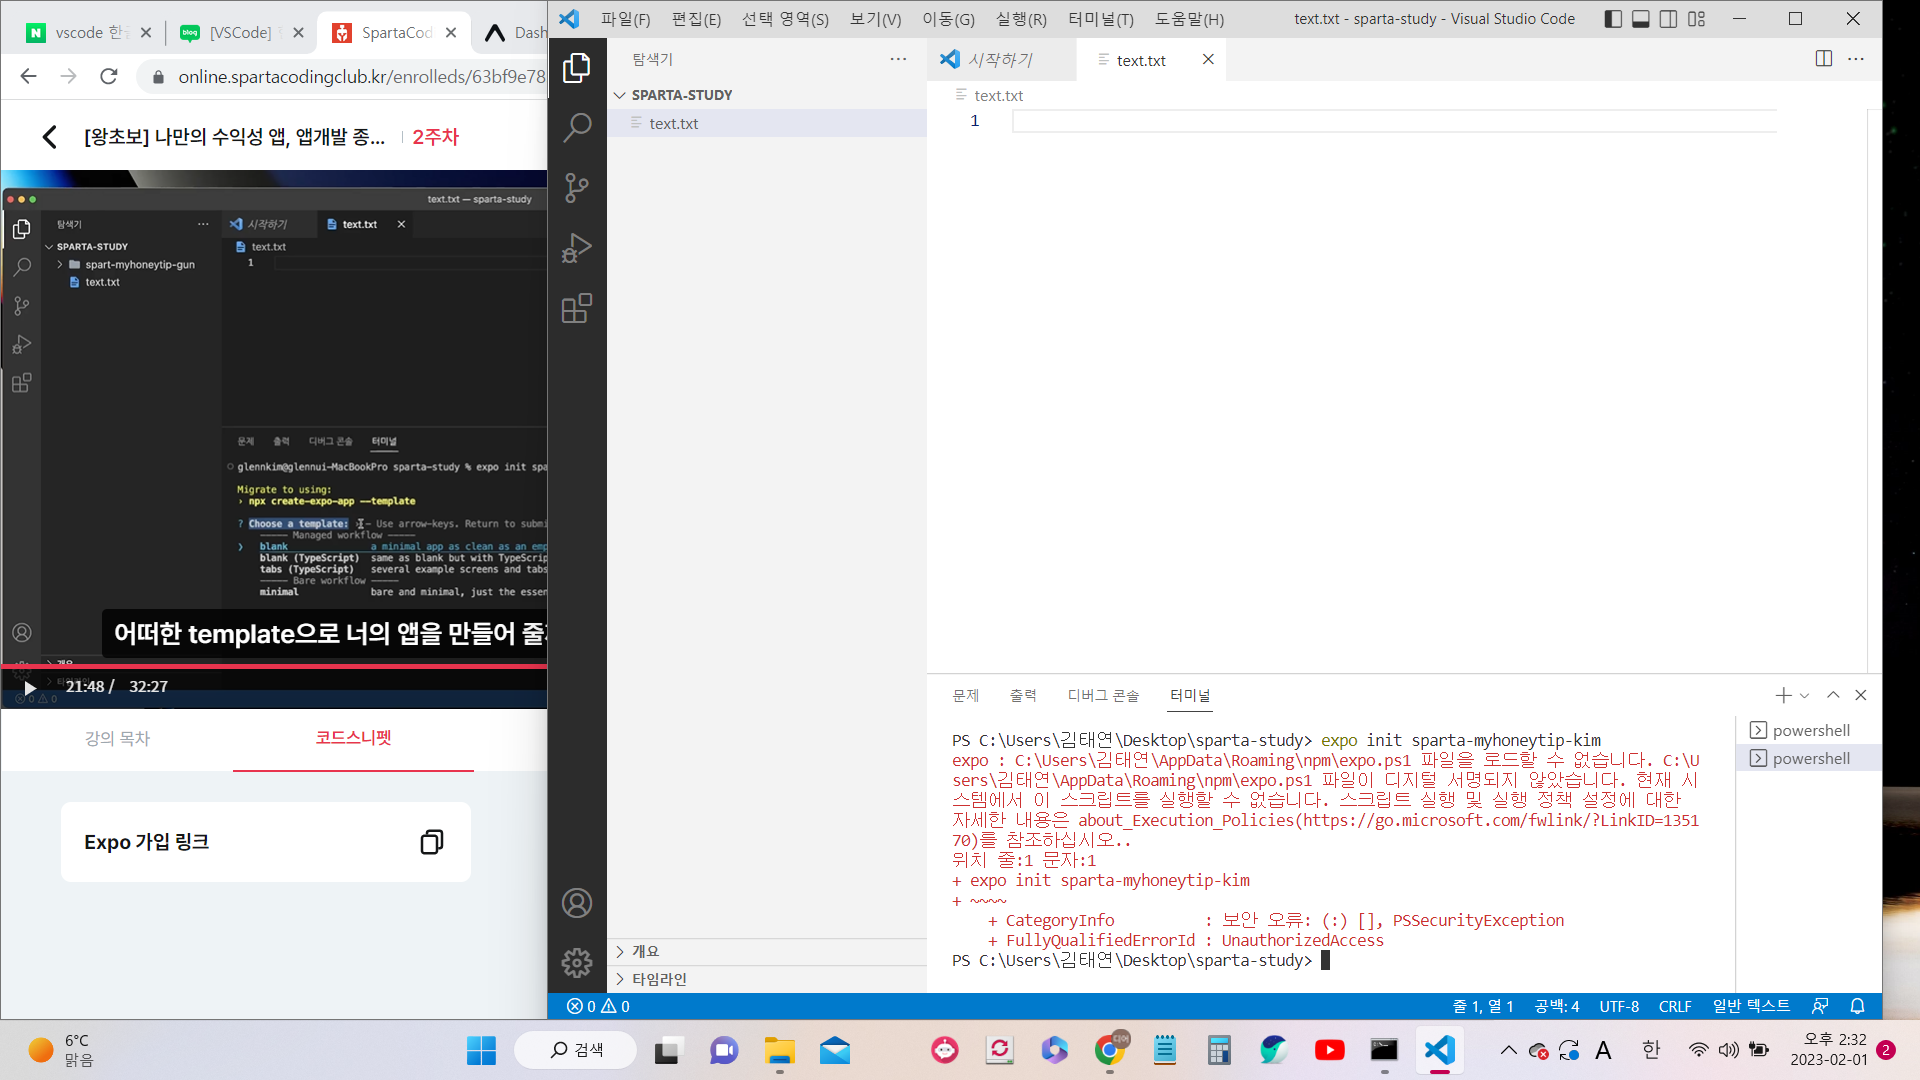The image size is (1920, 1080).
Task: Toggle the bottom panel layout icon
Action: [1641, 19]
